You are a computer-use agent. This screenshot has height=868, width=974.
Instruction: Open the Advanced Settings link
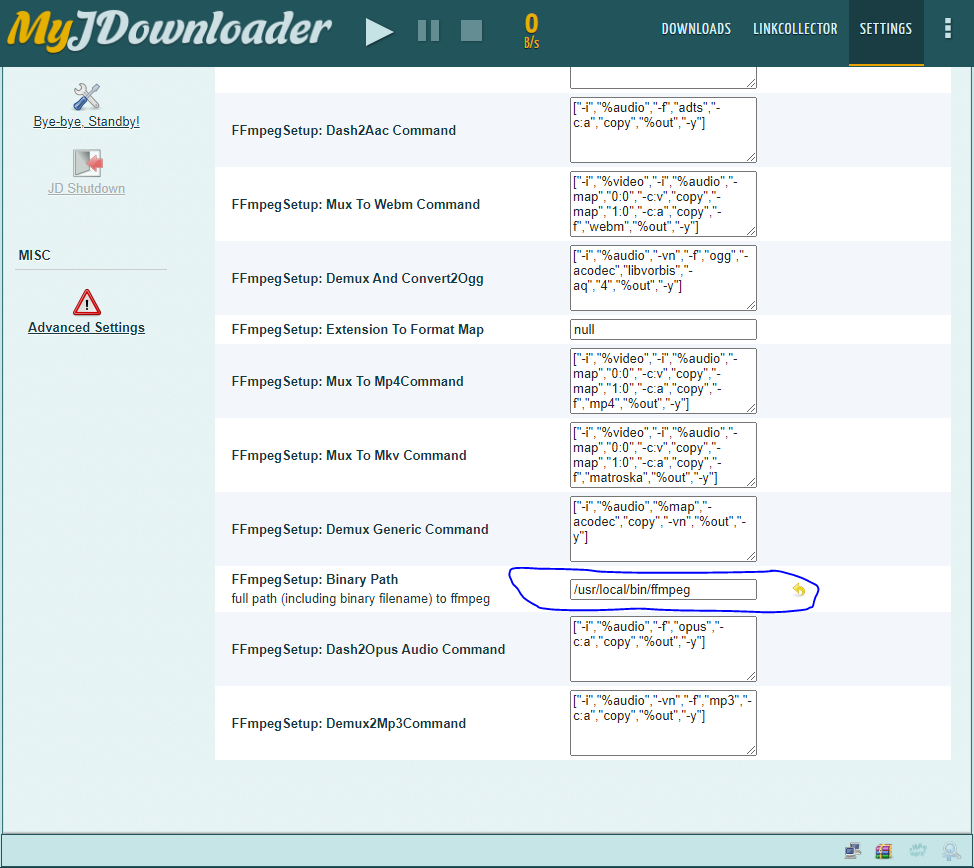point(86,327)
